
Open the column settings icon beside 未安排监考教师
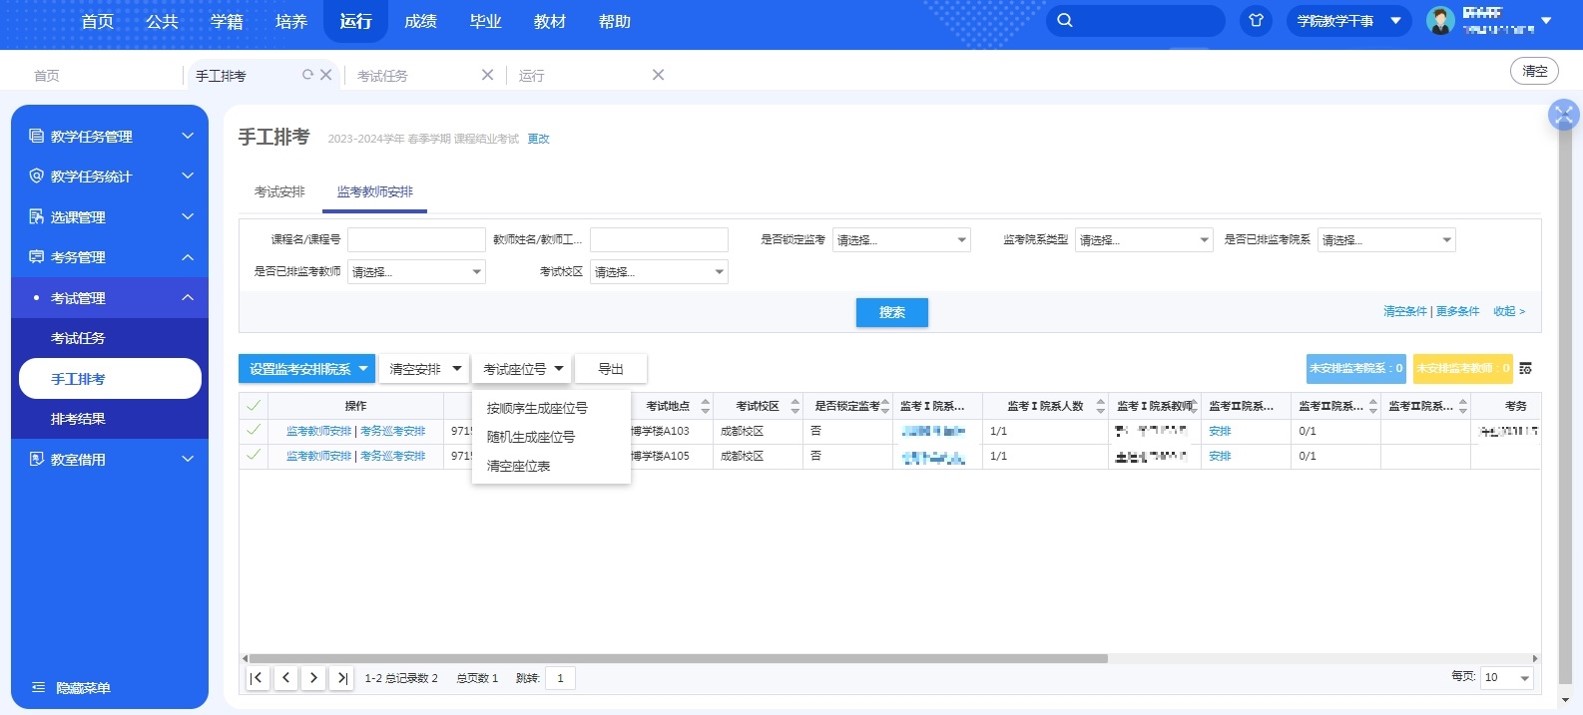pyautogui.click(x=1525, y=369)
